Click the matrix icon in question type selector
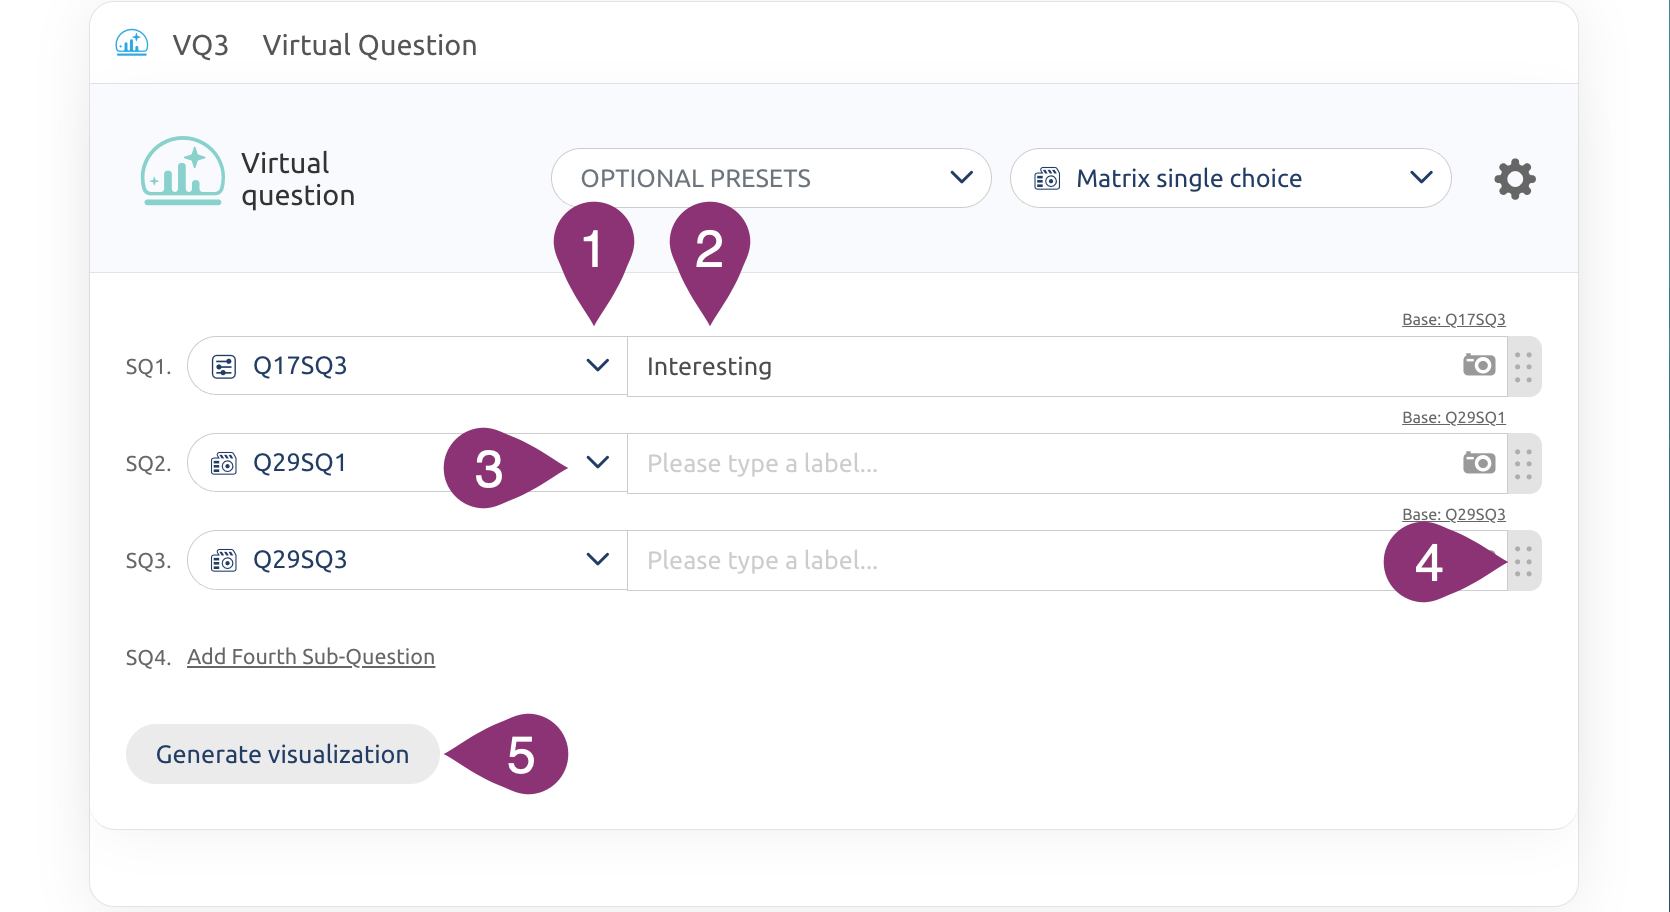This screenshot has height=912, width=1670. pyautogui.click(x=1047, y=179)
